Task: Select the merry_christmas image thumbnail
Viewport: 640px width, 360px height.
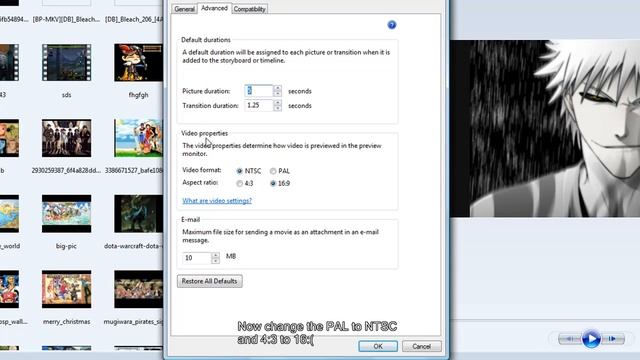Action: pyautogui.click(x=67, y=289)
